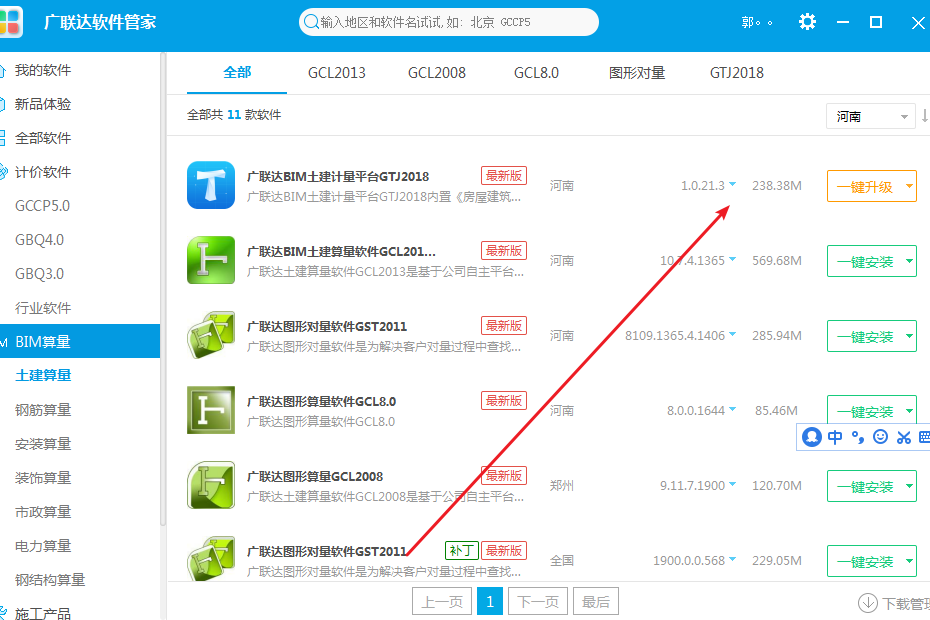This screenshot has height=620, width=930.
Task: Expand version list for 1.0.21.3
Action: tap(732, 185)
